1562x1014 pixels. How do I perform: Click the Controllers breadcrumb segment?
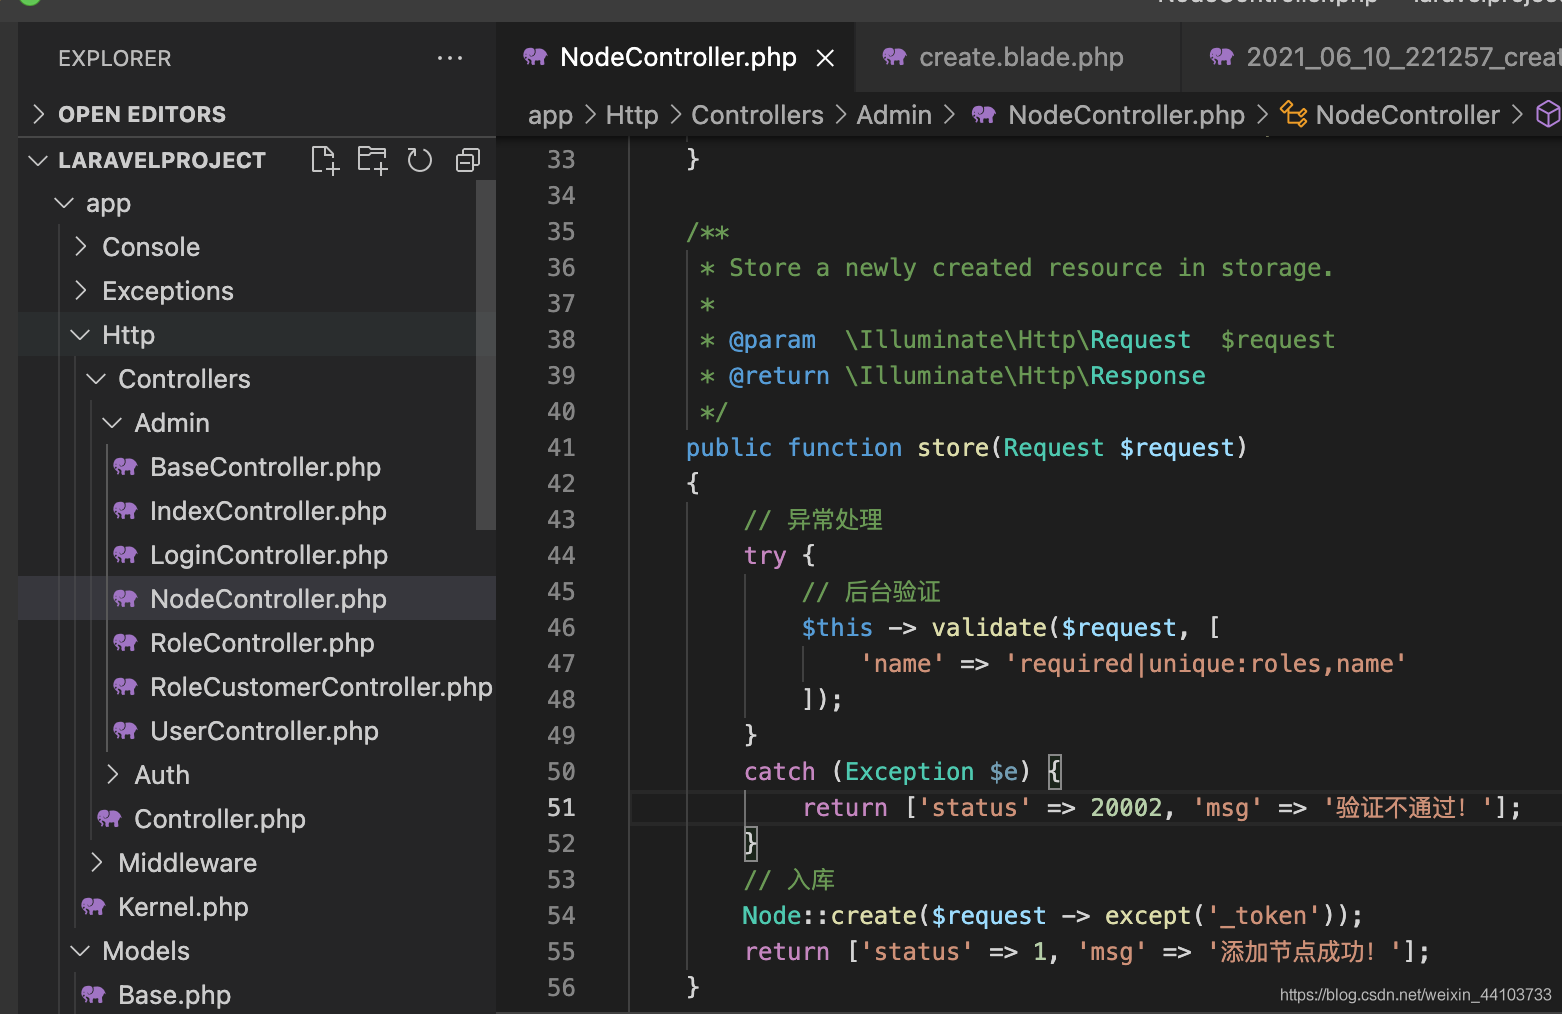pyautogui.click(x=757, y=115)
